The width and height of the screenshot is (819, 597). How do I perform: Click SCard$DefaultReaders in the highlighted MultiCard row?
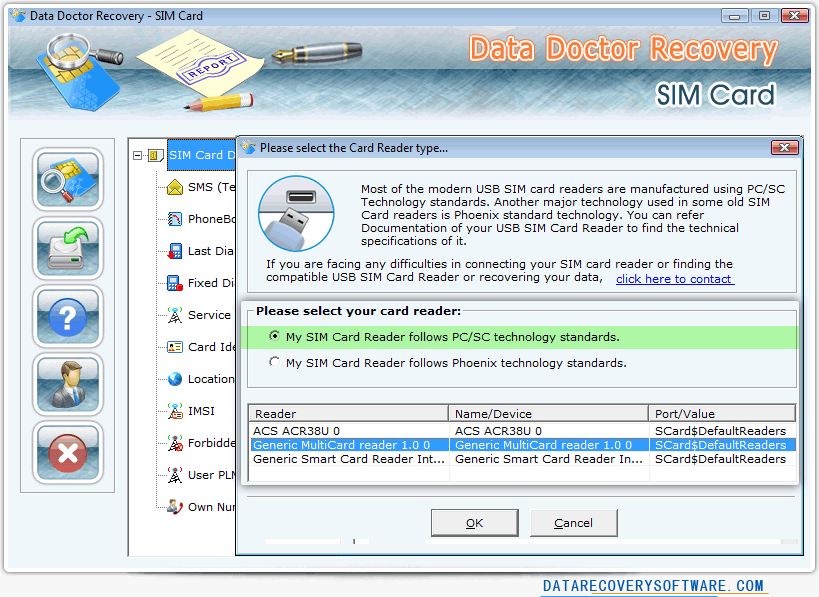(x=723, y=445)
